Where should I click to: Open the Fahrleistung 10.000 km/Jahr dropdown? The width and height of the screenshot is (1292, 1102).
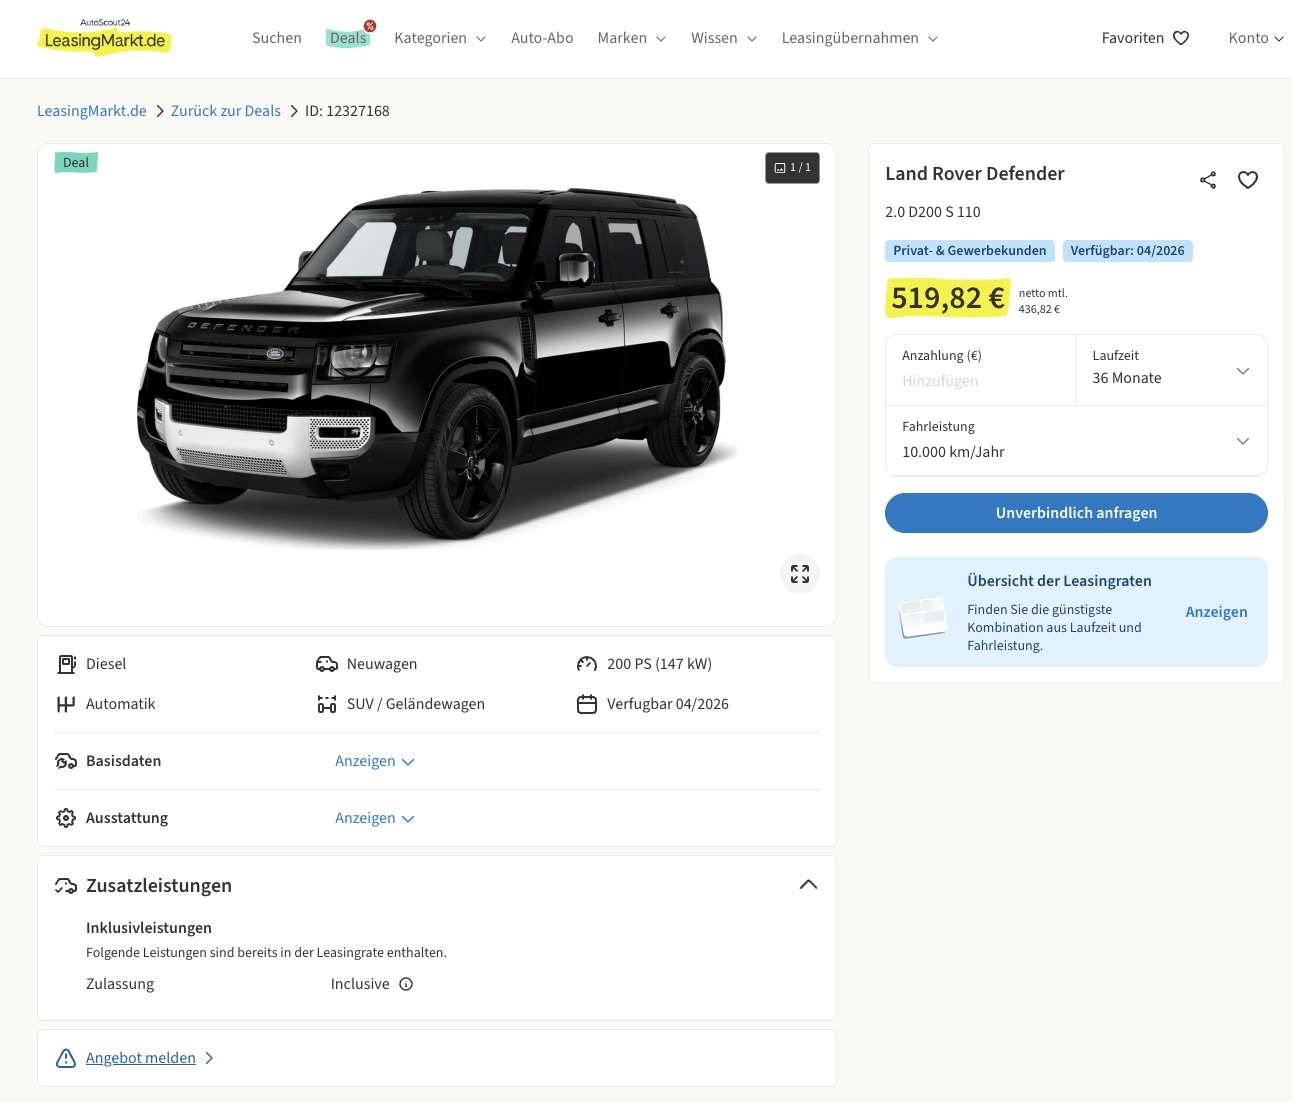click(x=1076, y=441)
